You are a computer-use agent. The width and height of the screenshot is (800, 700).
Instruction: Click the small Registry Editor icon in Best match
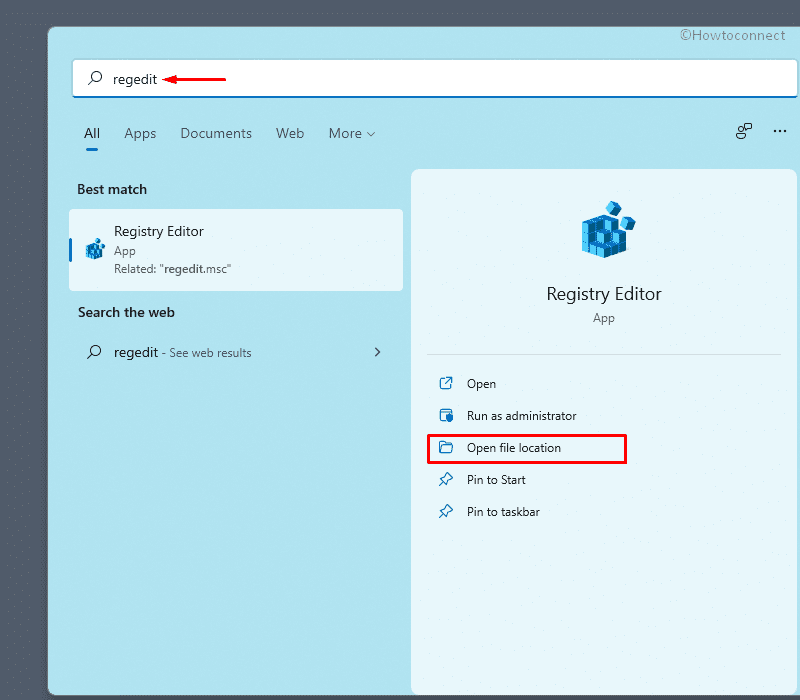pyautogui.click(x=95, y=249)
